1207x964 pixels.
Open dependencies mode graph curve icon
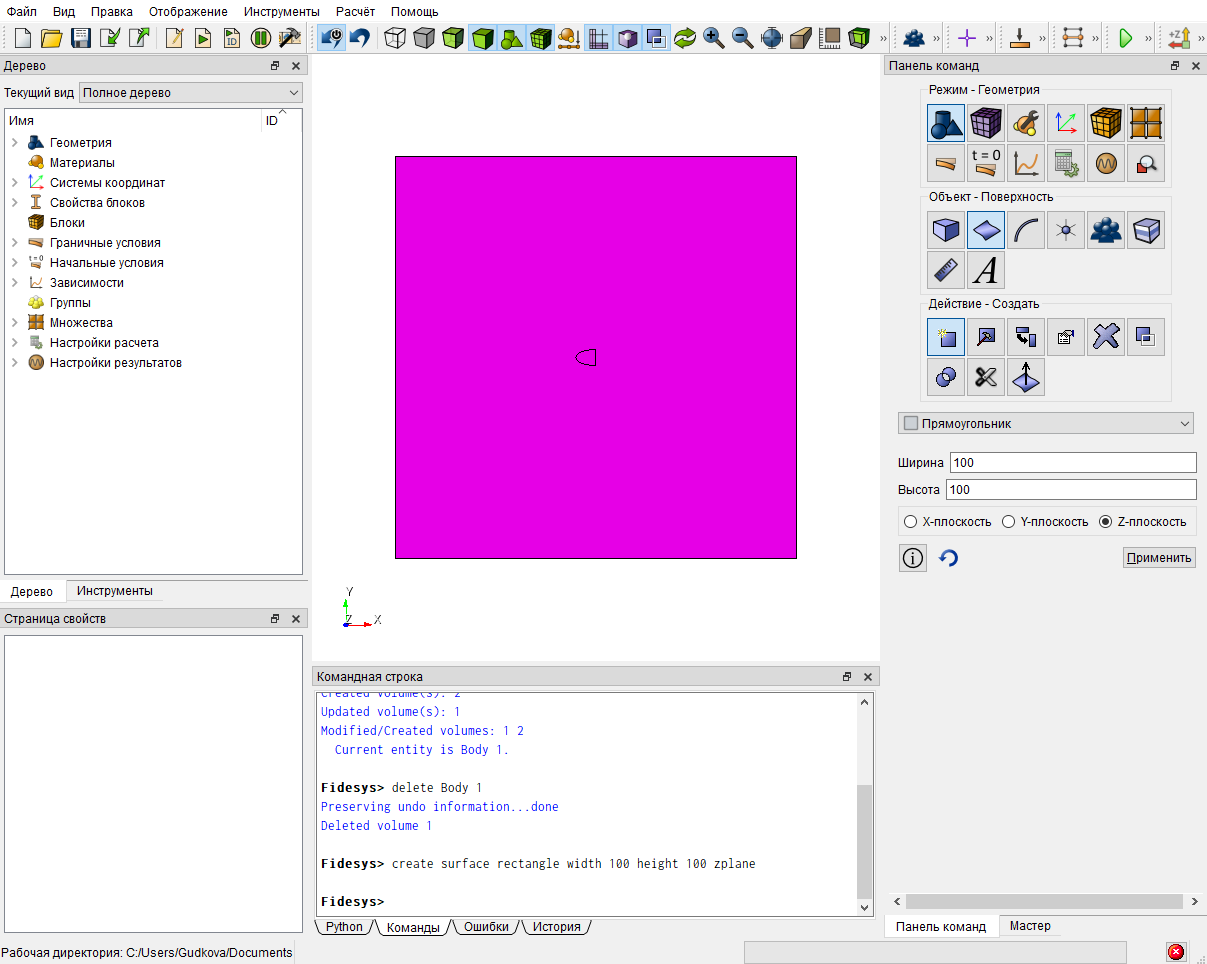[x=1026, y=163]
